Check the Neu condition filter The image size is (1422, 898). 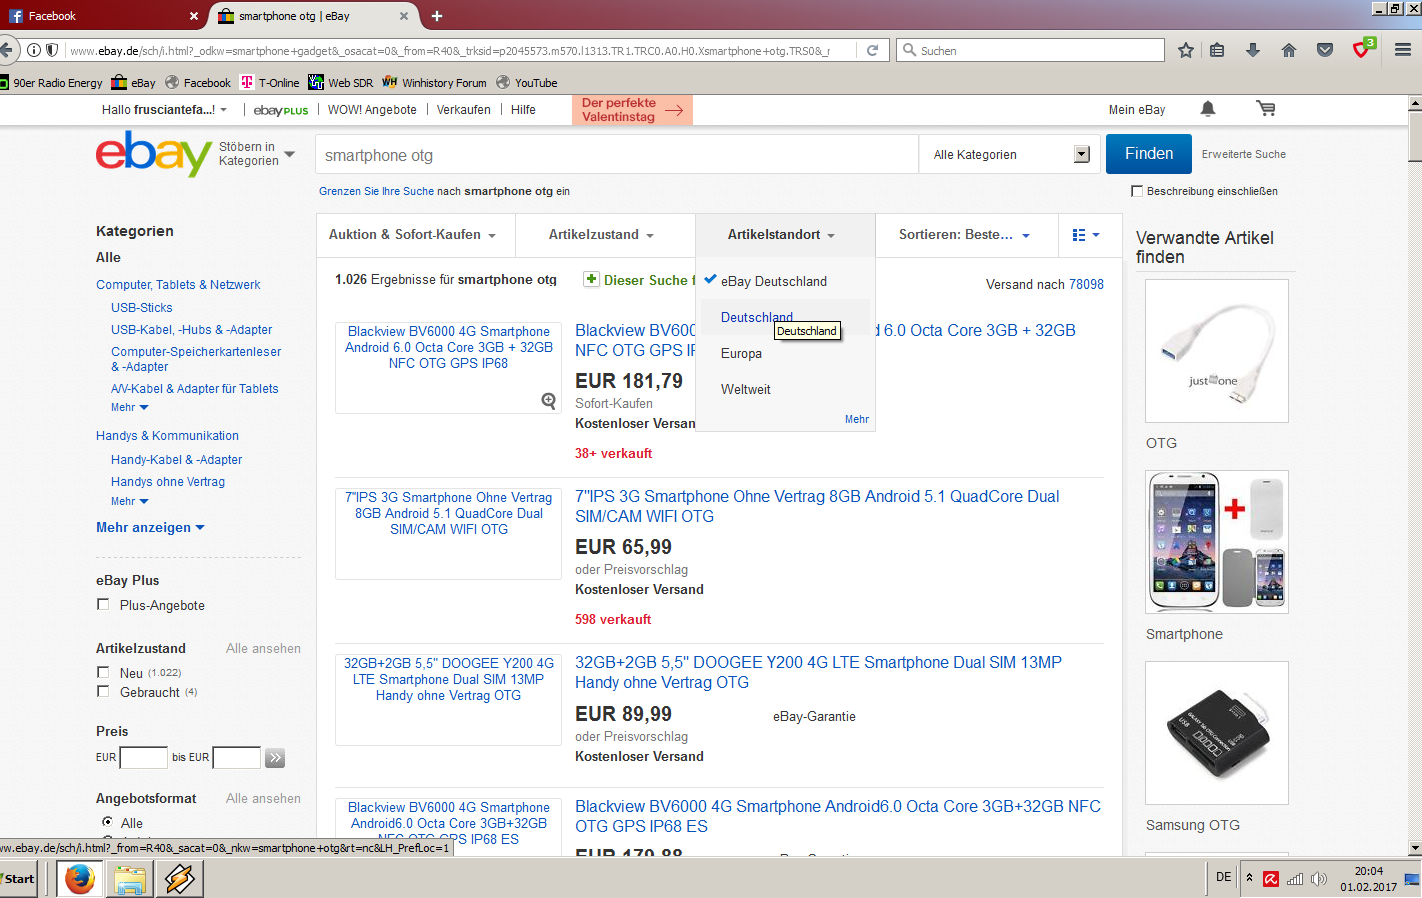[103, 672]
